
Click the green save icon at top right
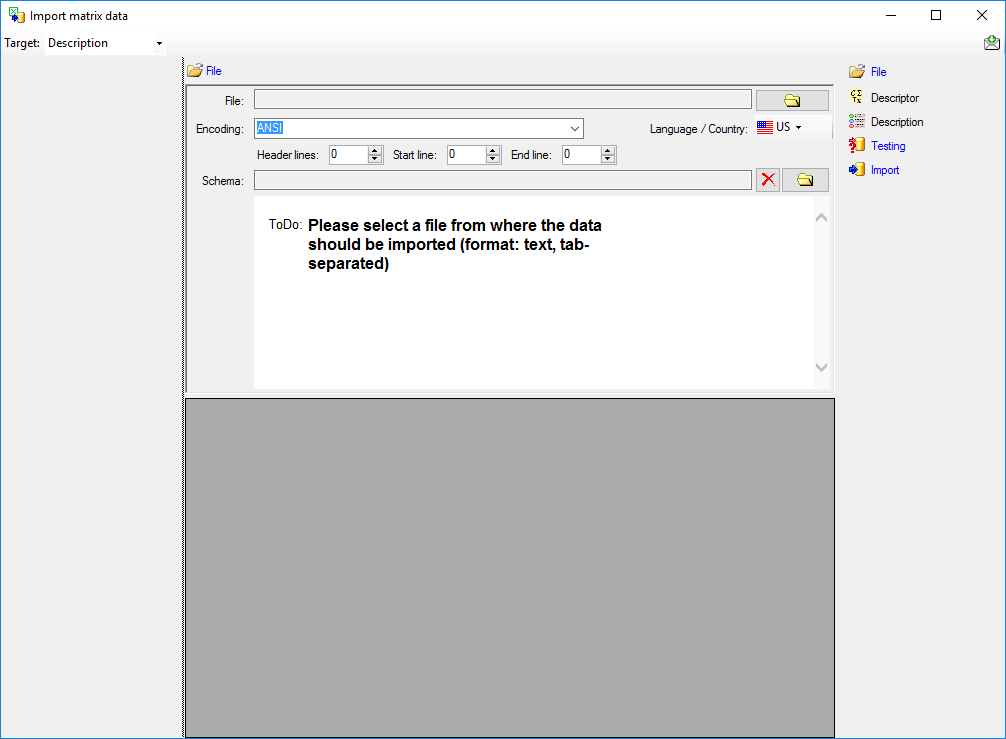click(x=991, y=42)
